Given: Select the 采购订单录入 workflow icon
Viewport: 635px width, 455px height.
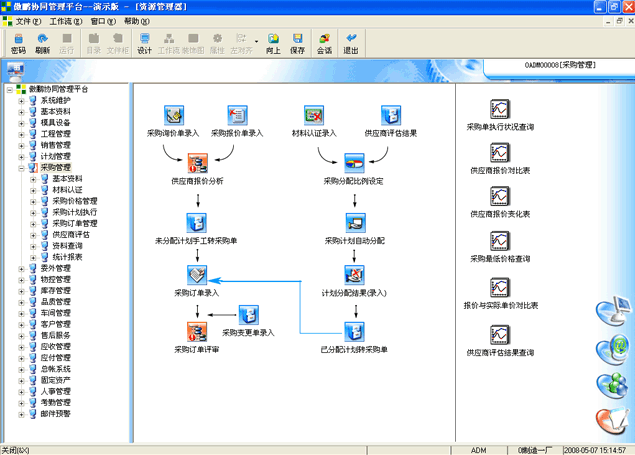Looking at the screenshot, I should tap(197, 274).
